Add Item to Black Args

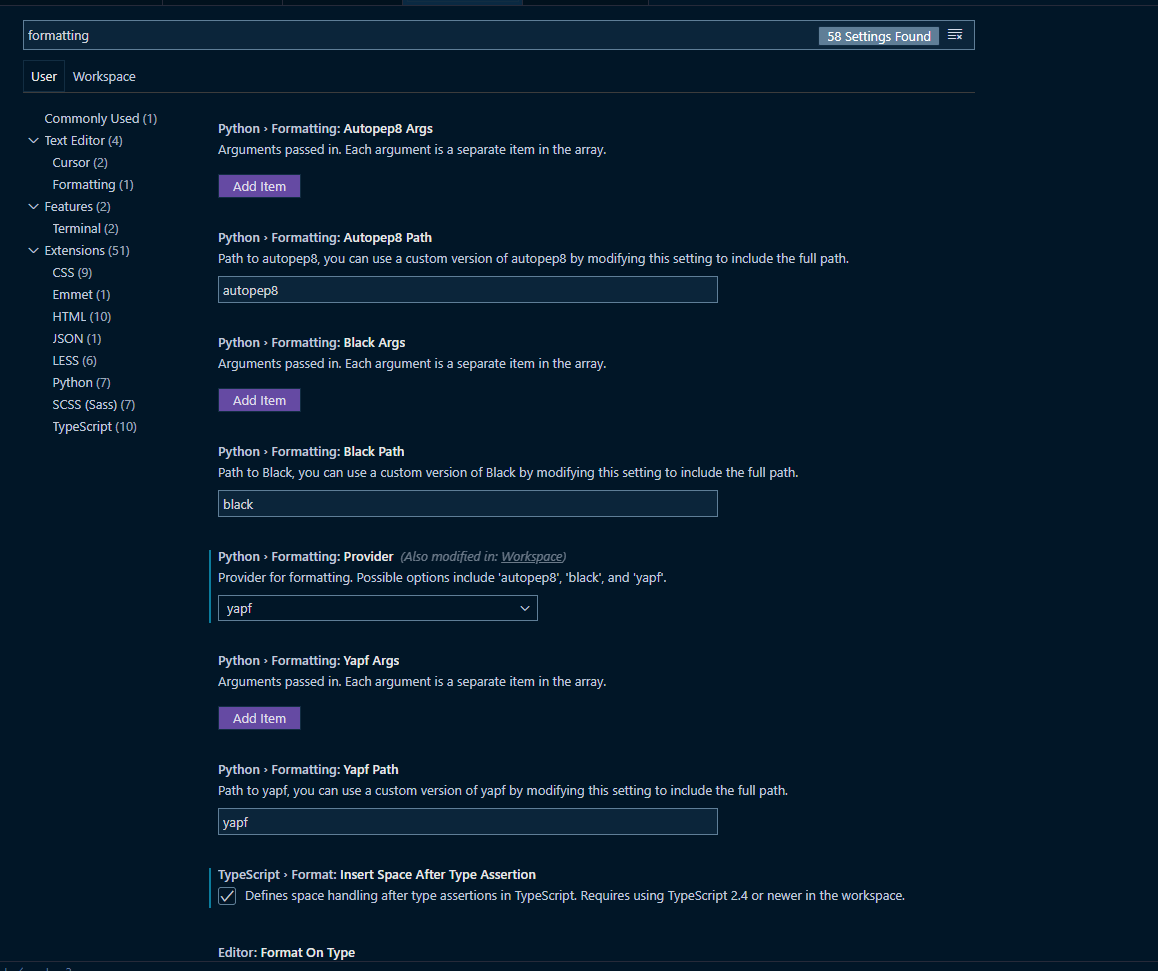point(259,400)
